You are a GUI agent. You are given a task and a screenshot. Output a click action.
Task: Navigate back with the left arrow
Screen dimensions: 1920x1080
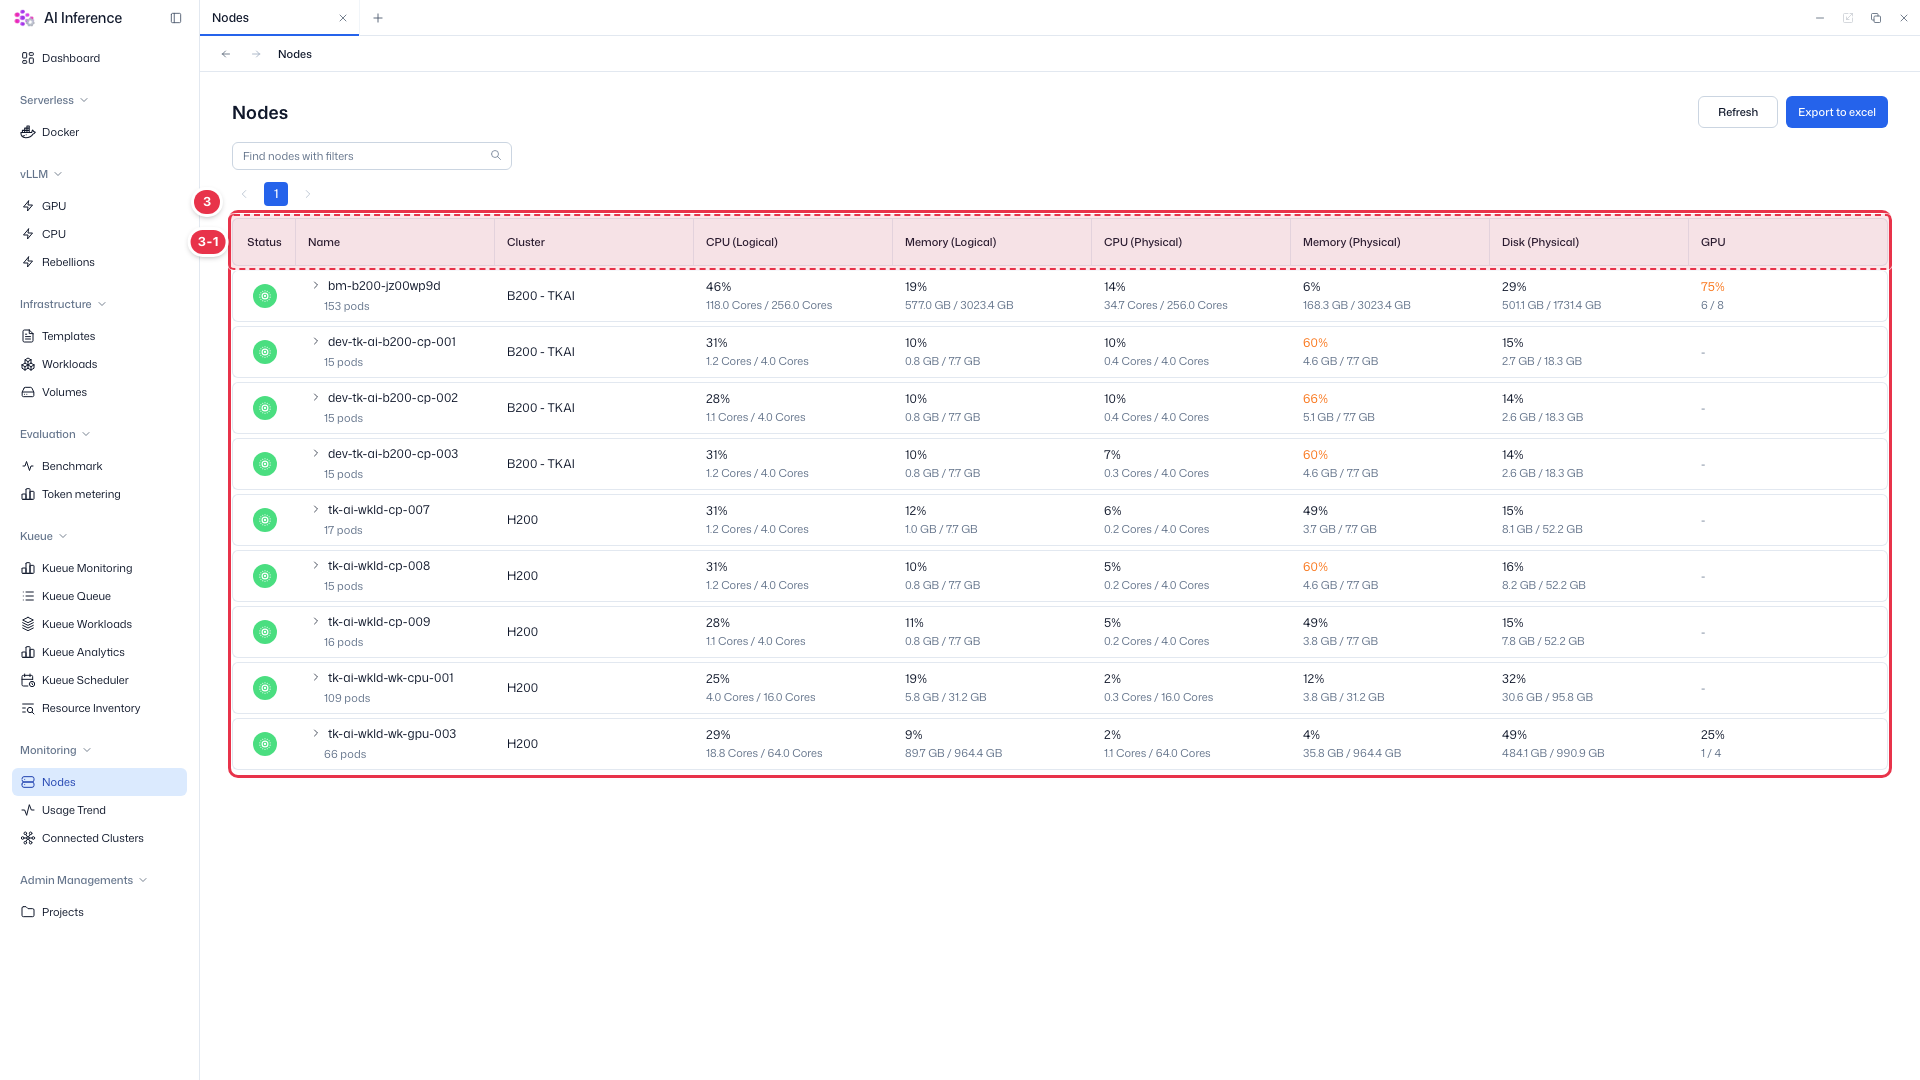(x=226, y=54)
